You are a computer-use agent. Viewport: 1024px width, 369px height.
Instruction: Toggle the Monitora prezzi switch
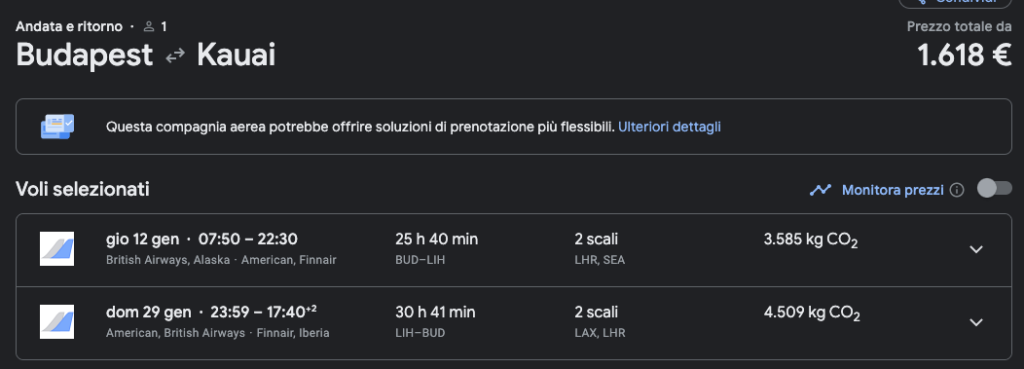tap(994, 189)
